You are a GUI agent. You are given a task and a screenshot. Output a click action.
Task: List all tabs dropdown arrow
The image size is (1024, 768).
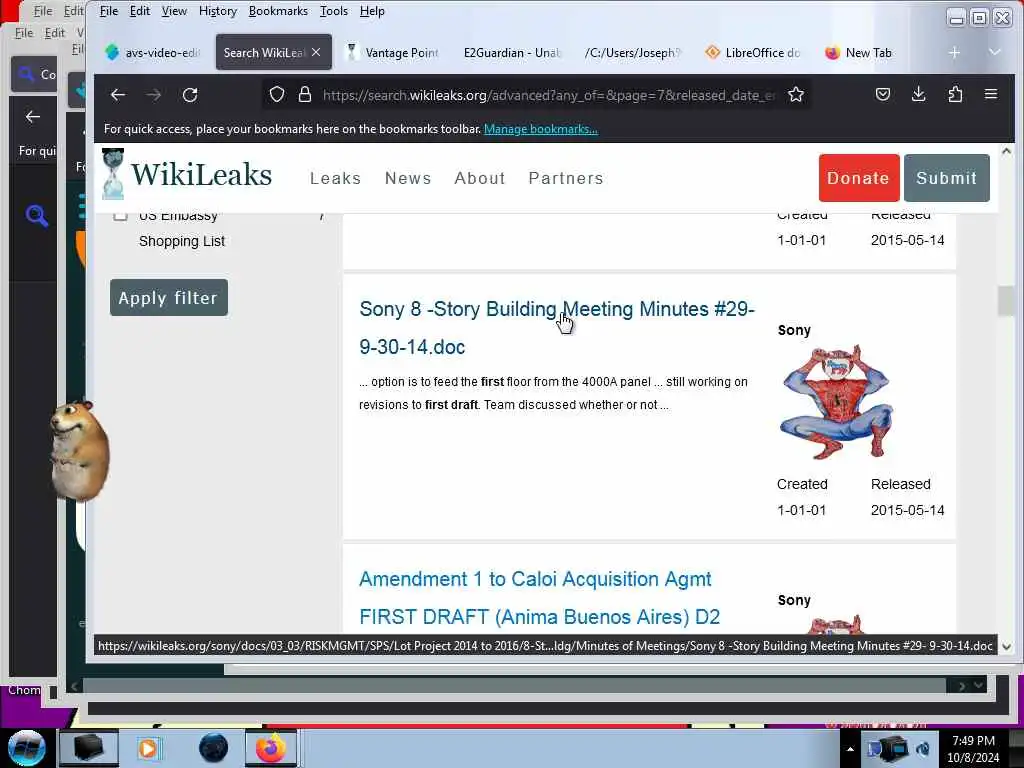tap(995, 52)
